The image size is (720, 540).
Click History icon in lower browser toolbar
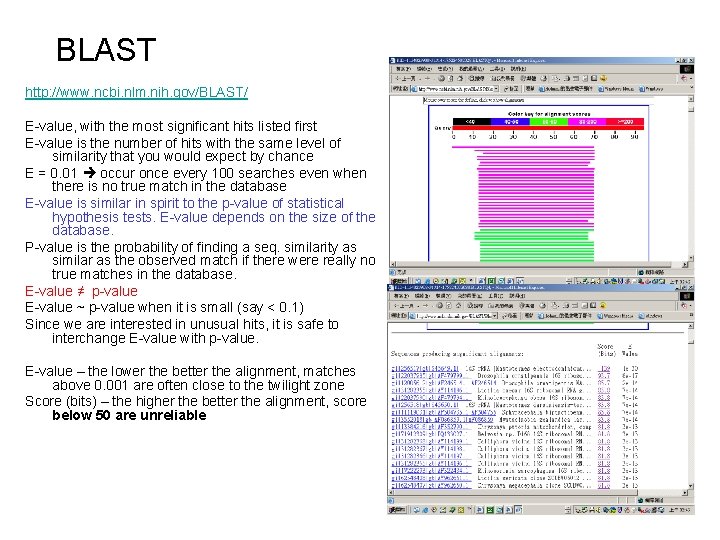543,305
